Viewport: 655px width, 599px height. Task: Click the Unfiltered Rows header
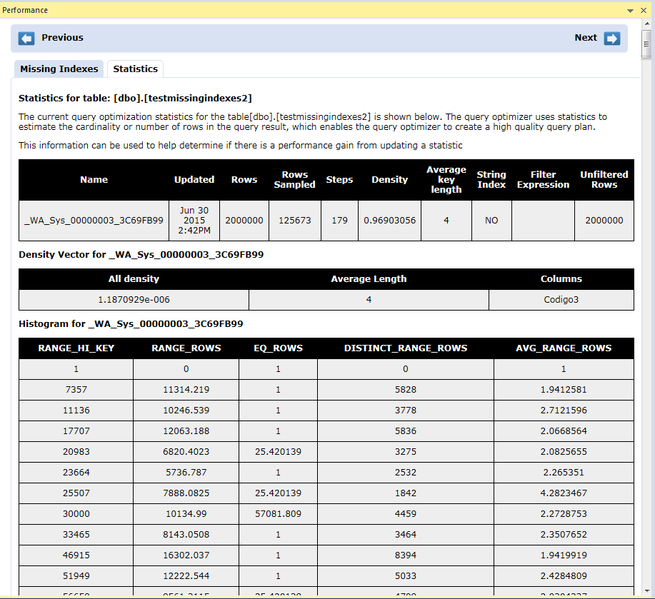pyautogui.click(x=604, y=180)
